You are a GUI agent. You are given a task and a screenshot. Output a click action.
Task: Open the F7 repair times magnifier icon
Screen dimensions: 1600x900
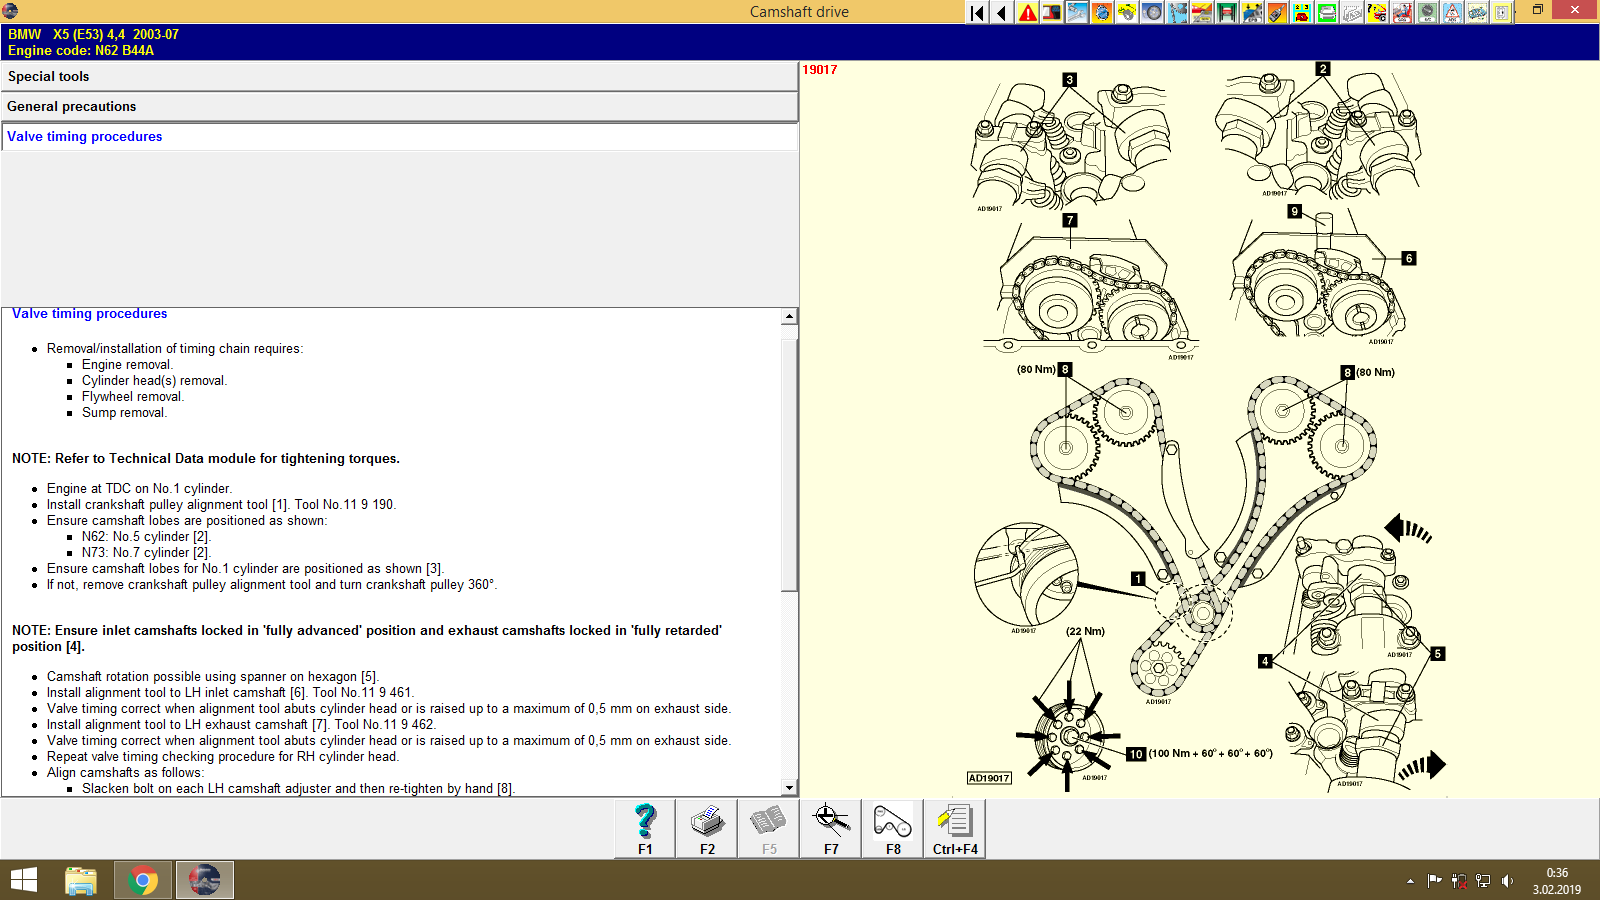pos(829,828)
